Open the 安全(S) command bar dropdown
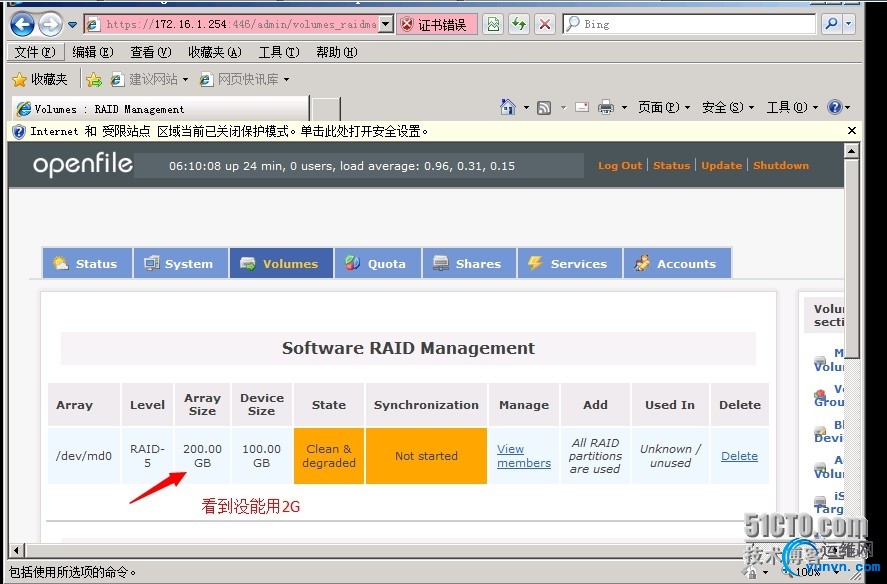 [727, 107]
